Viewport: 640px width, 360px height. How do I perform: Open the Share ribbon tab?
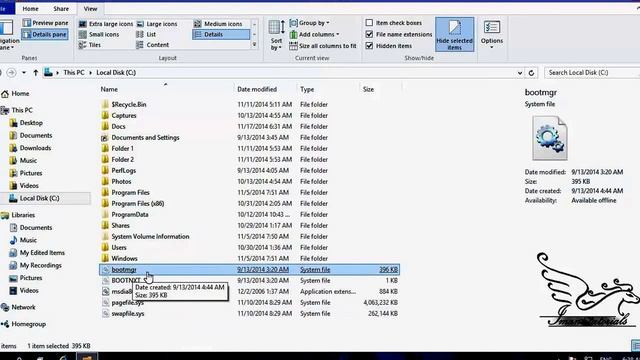pos(61,9)
